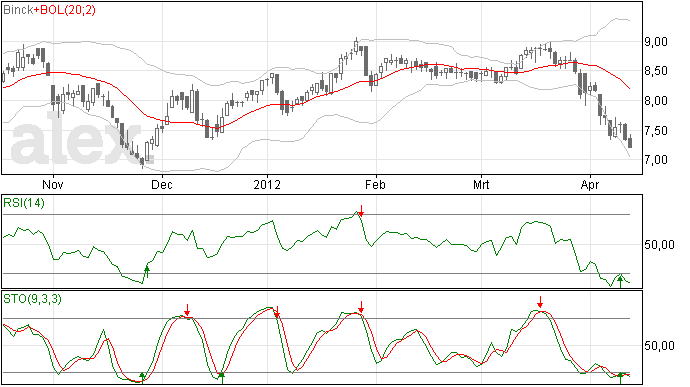This screenshot has height=387, width=690.
Task: Click the green RSI buy arrow in April
Action: point(620,281)
